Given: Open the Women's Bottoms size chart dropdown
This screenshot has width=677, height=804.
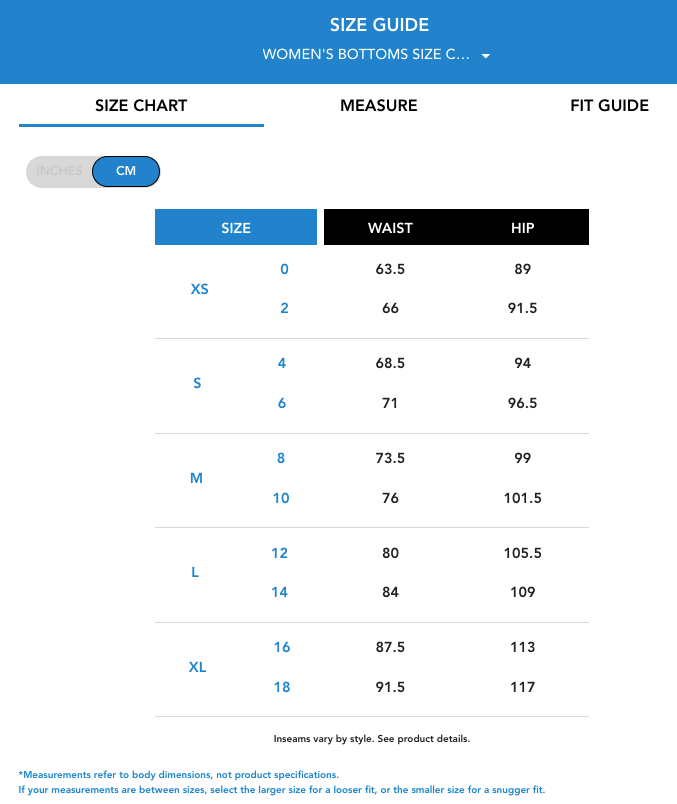Looking at the screenshot, I should 366,55.
